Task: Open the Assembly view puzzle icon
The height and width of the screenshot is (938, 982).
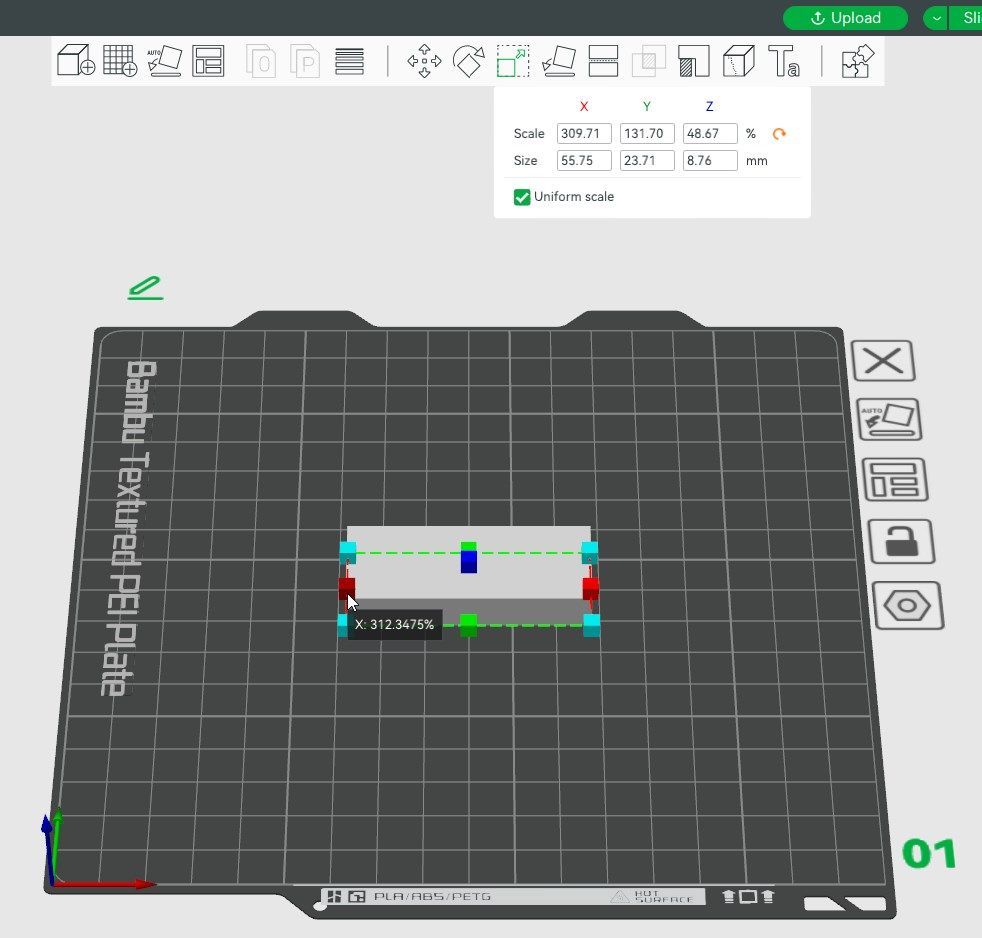Action: pyautogui.click(x=857, y=61)
